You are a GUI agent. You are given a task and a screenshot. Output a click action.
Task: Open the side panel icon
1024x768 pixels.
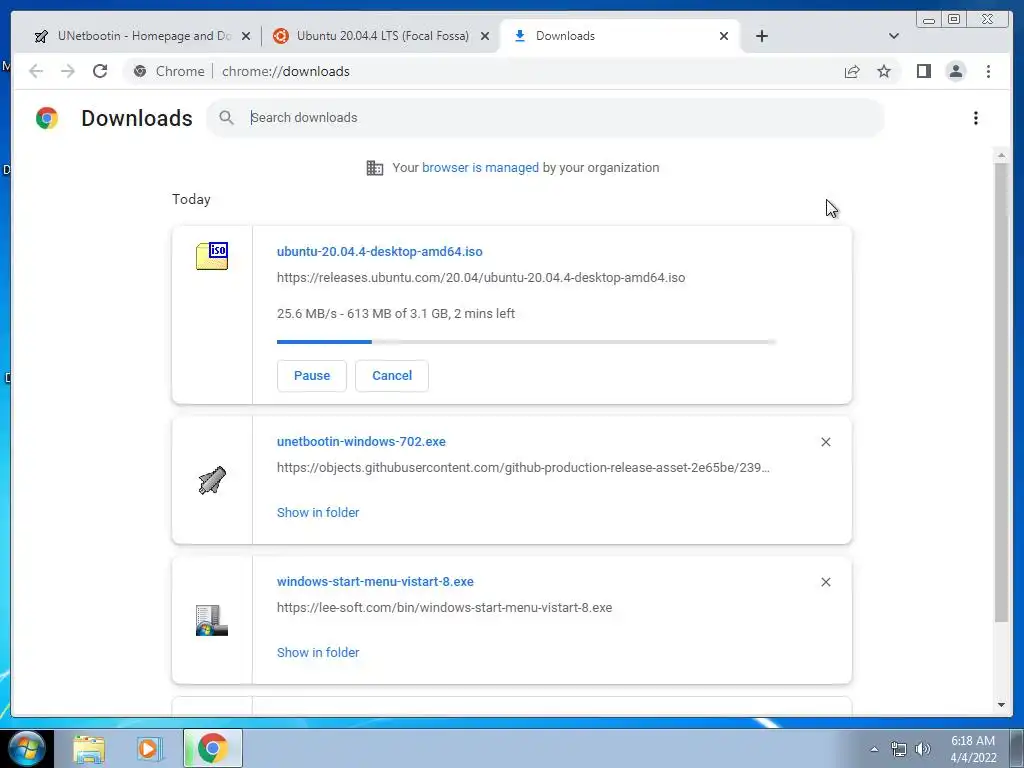(923, 71)
